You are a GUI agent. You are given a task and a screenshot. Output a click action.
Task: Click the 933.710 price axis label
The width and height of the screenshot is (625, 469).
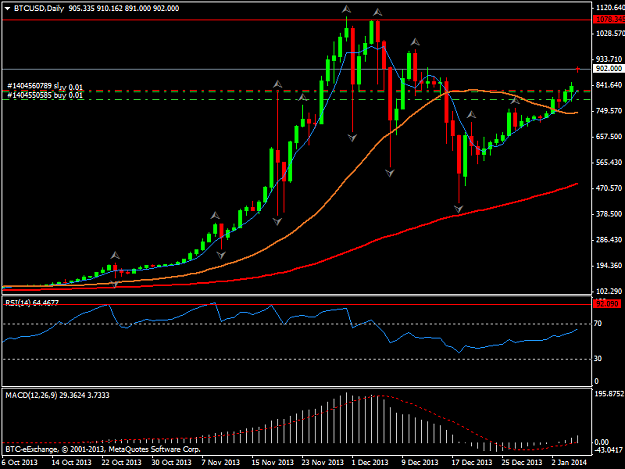click(x=609, y=59)
